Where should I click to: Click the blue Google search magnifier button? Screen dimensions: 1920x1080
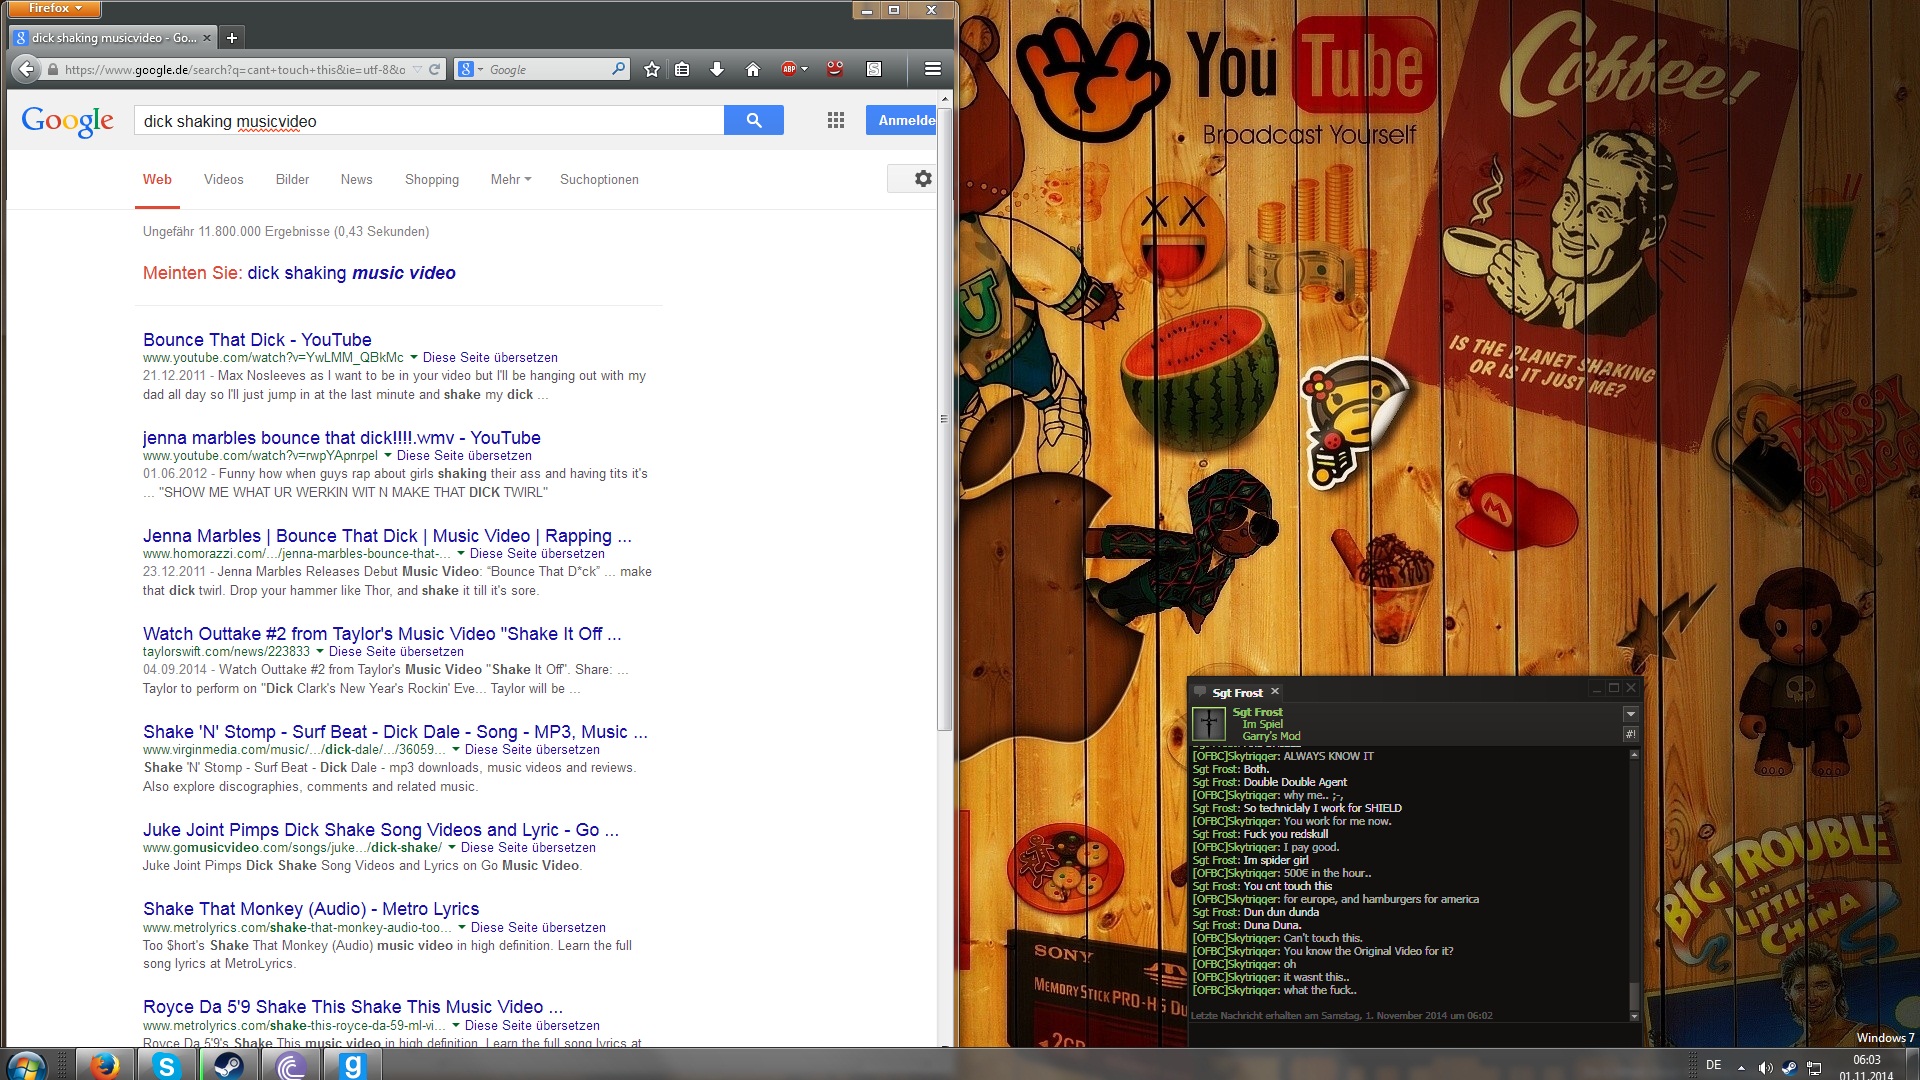pyautogui.click(x=754, y=120)
